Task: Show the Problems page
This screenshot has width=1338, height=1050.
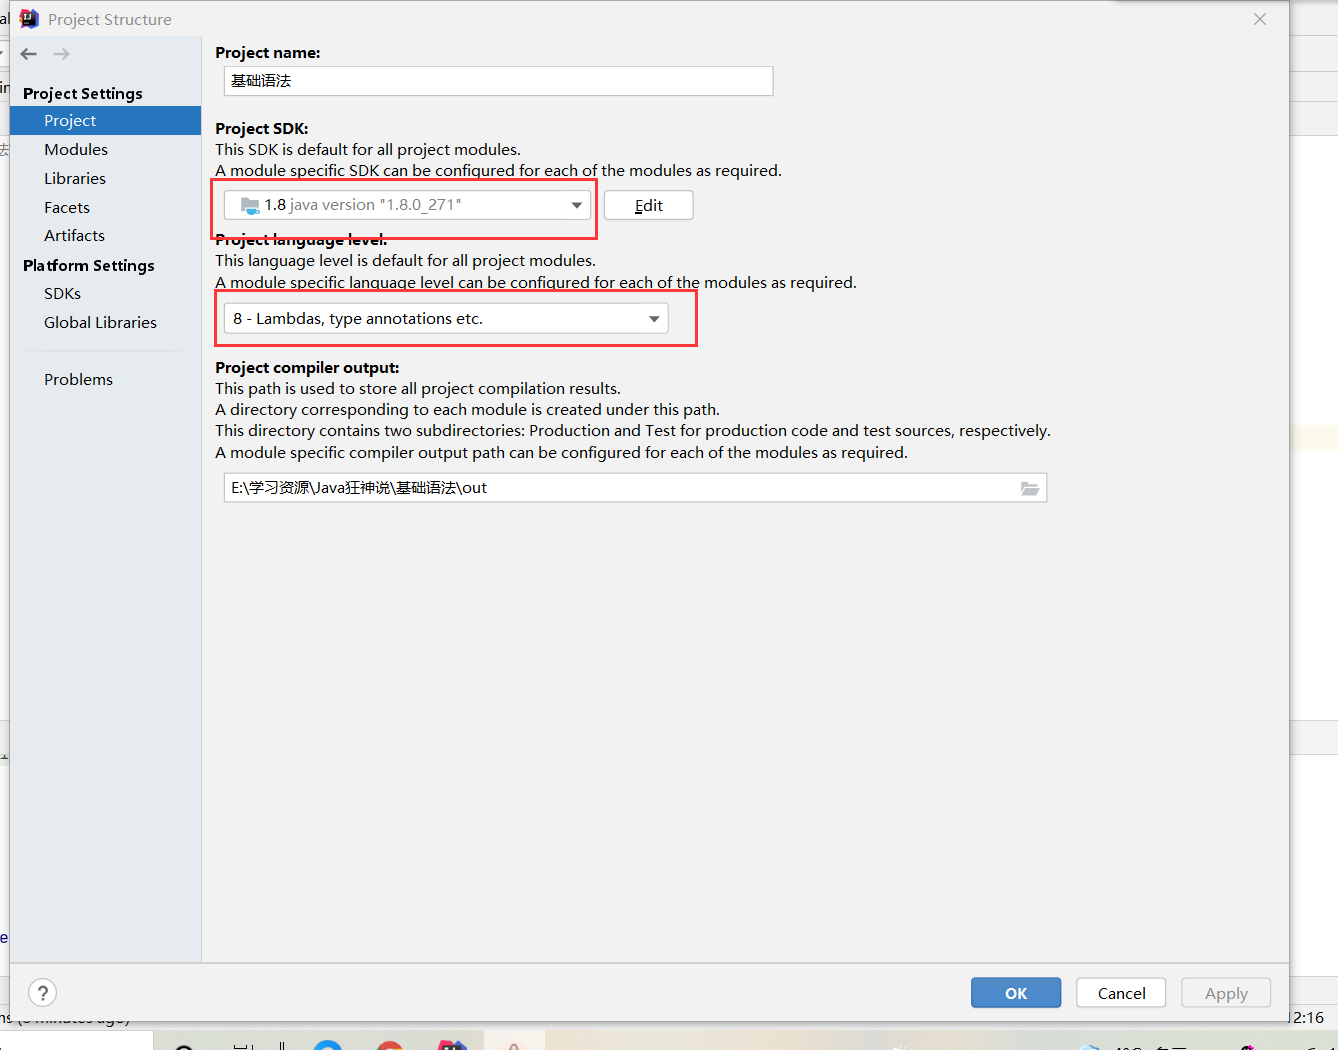Action: pos(78,379)
